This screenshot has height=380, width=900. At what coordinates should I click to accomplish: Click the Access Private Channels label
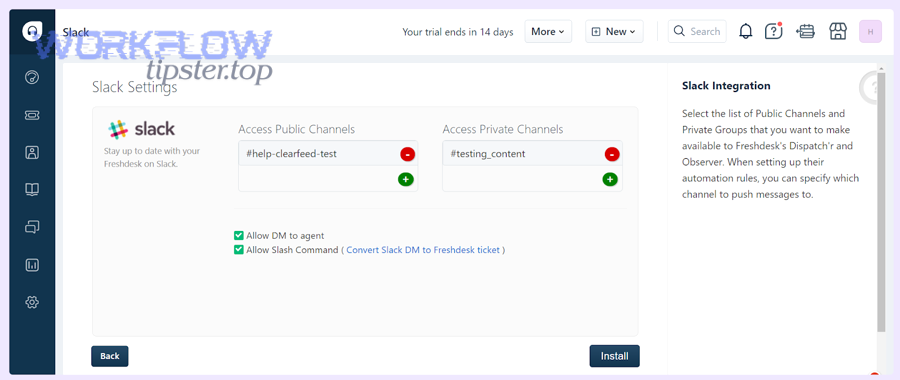(x=503, y=129)
